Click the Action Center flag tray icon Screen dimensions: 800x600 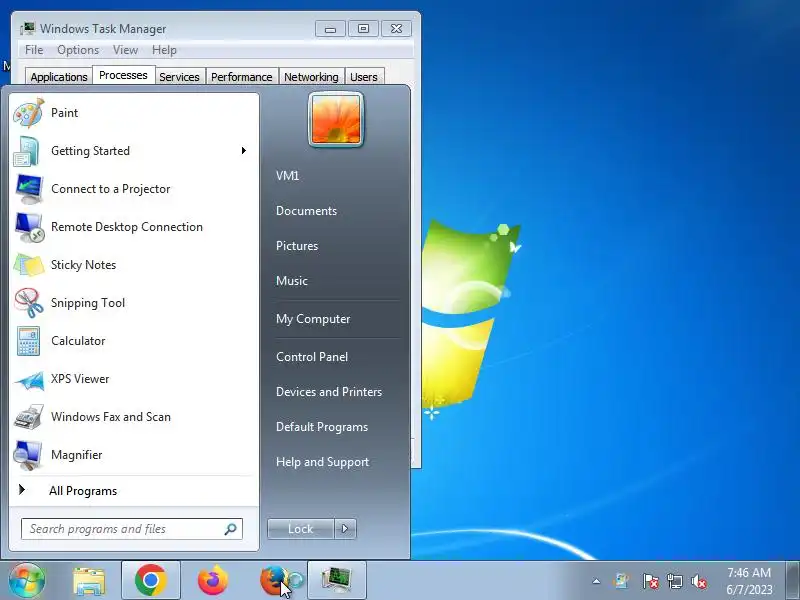[x=650, y=581]
